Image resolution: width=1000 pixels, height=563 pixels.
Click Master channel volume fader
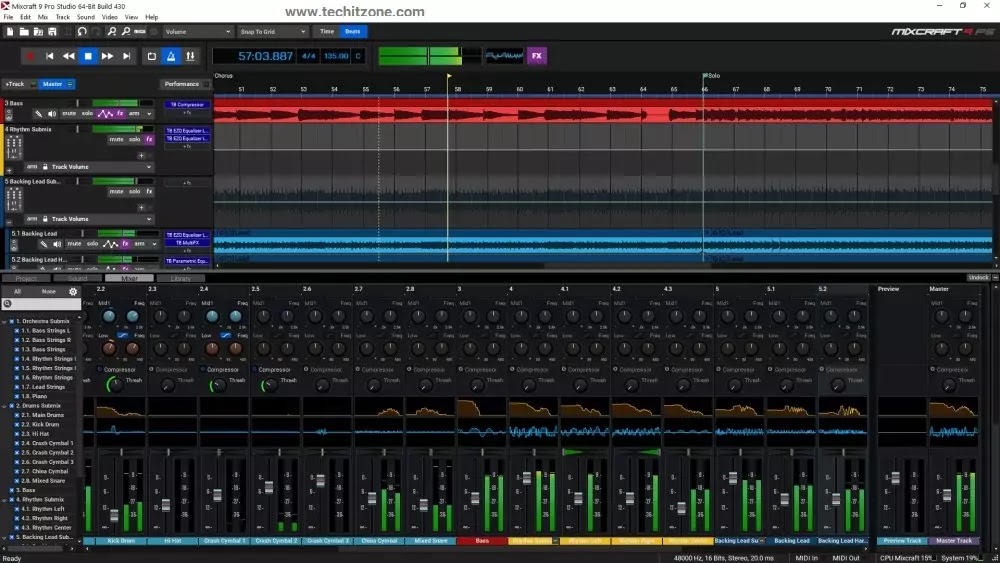[946, 495]
